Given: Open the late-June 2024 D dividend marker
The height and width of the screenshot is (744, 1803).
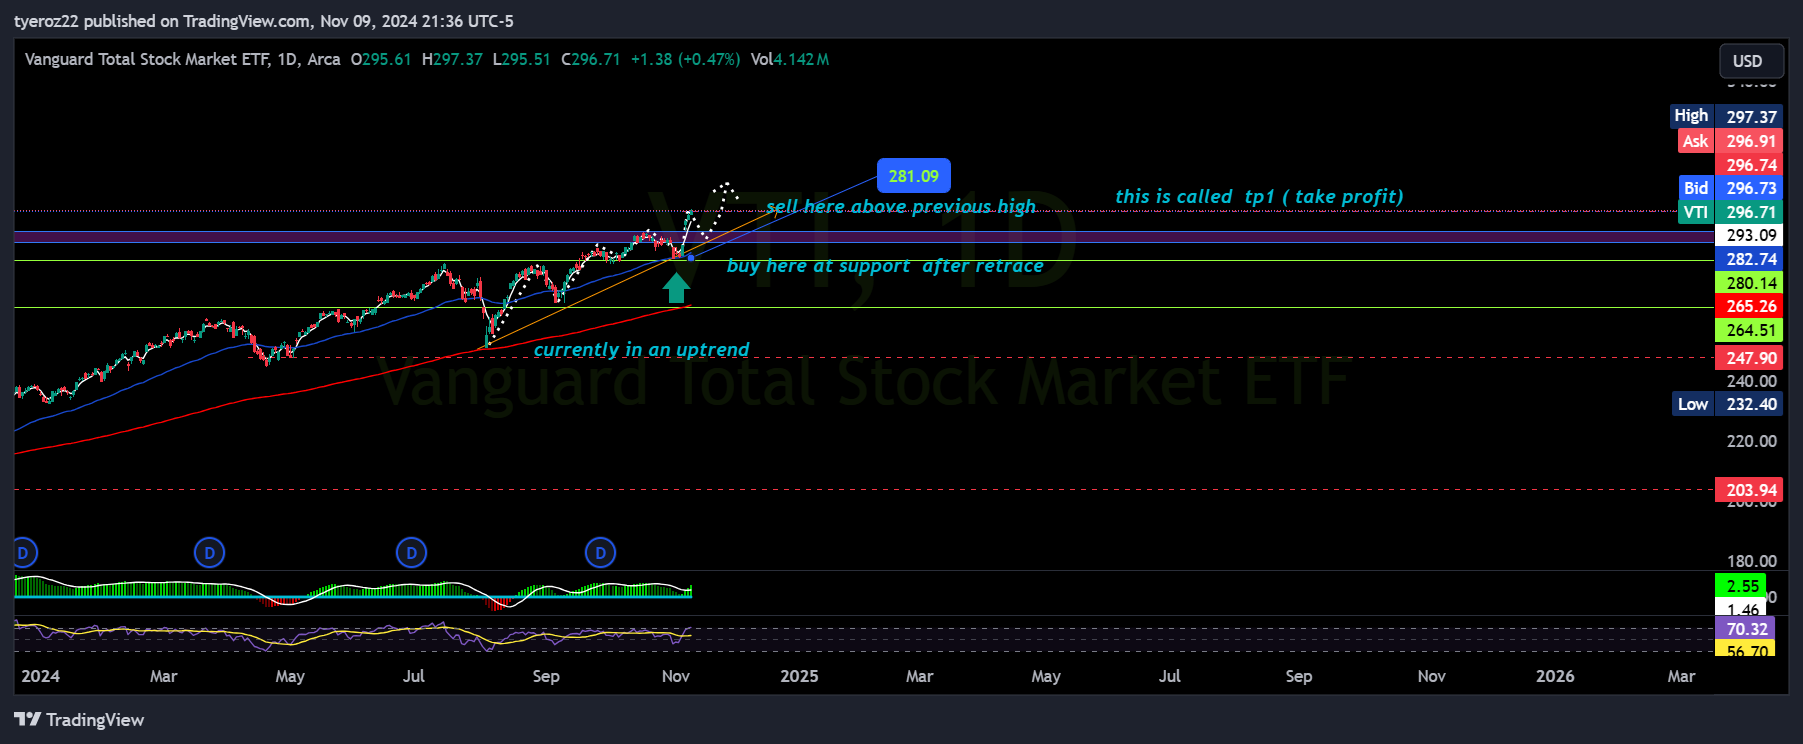Looking at the screenshot, I should pyautogui.click(x=411, y=552).
